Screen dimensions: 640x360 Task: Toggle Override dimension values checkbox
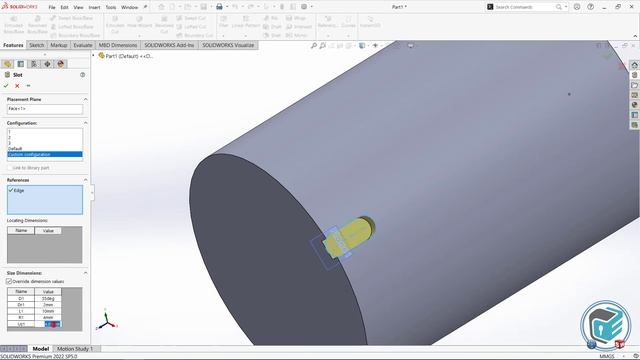click(x=9, y=282)
